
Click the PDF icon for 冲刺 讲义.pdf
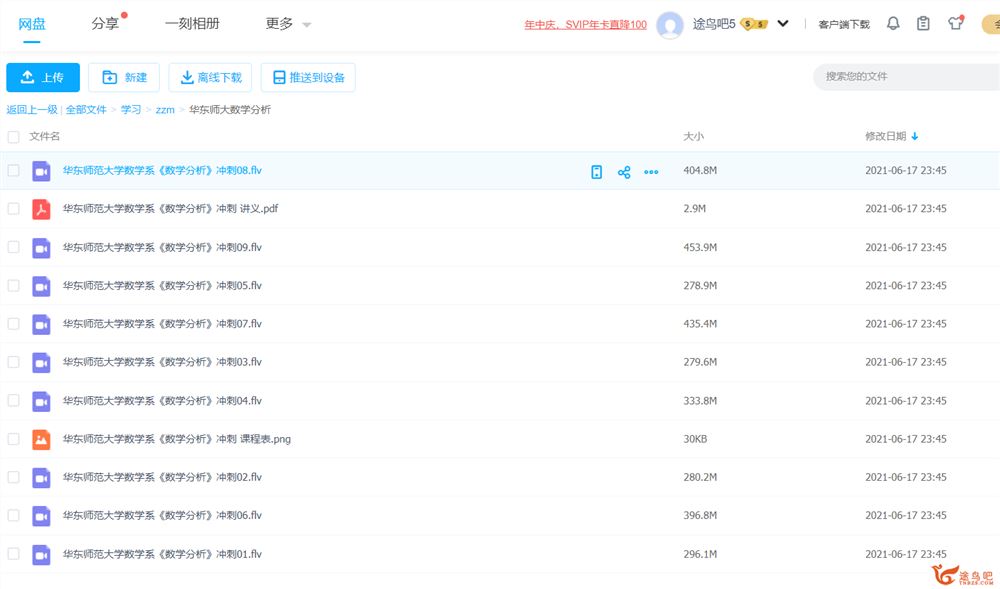coord(41,209)
